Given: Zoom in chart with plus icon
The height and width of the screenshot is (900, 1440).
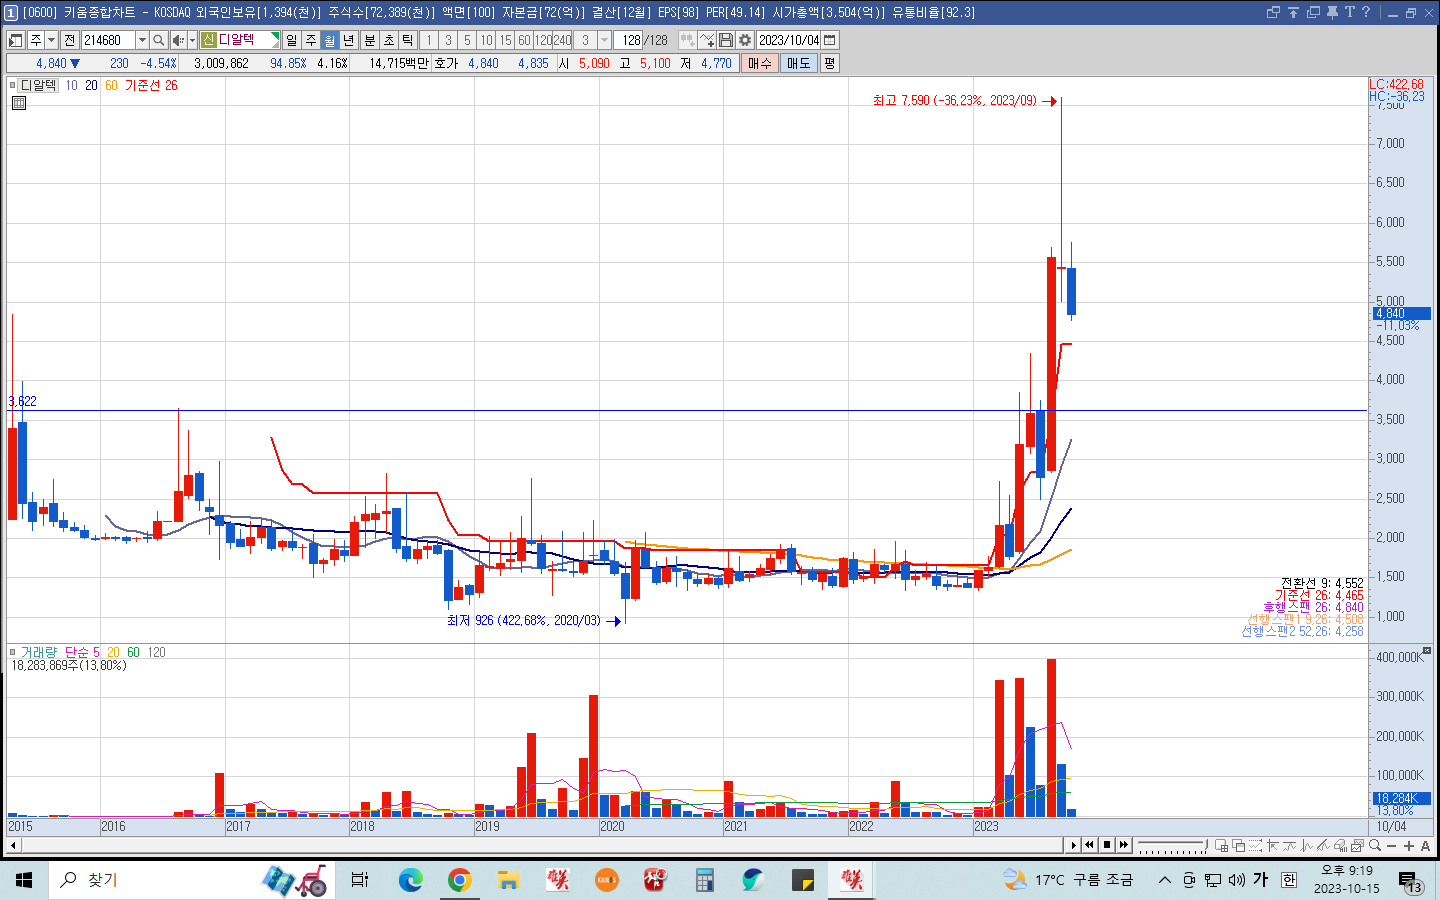Looking at the screenshot, I should [1409, 846].
